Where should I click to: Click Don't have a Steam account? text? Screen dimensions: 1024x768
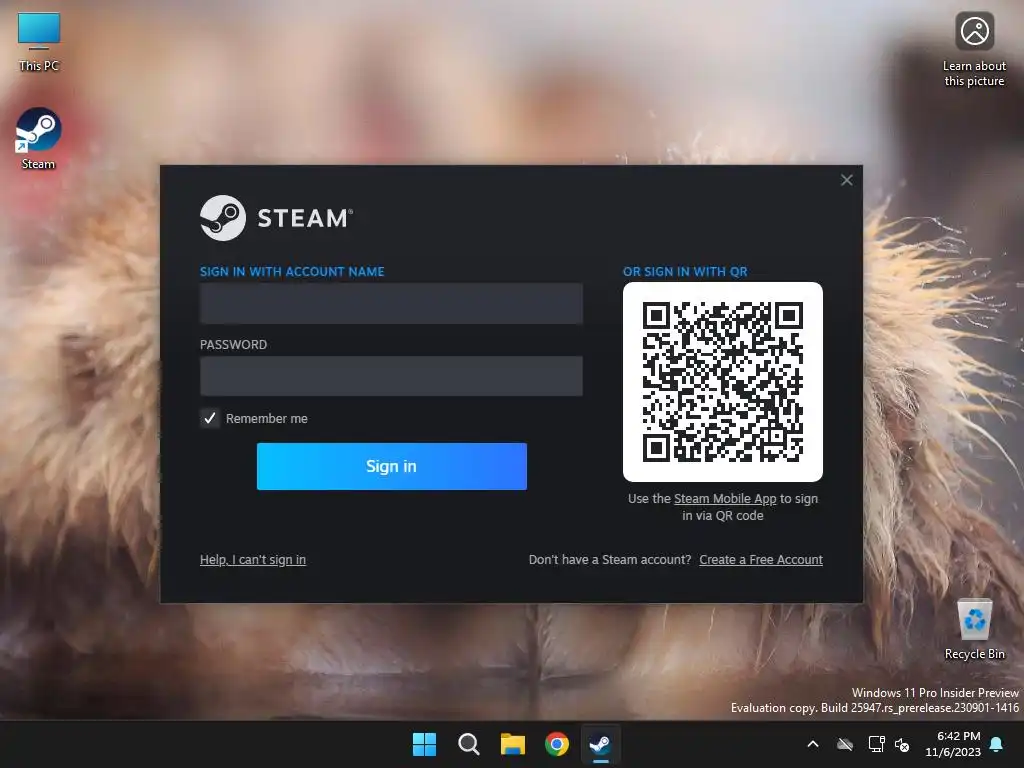pos(610,560)
